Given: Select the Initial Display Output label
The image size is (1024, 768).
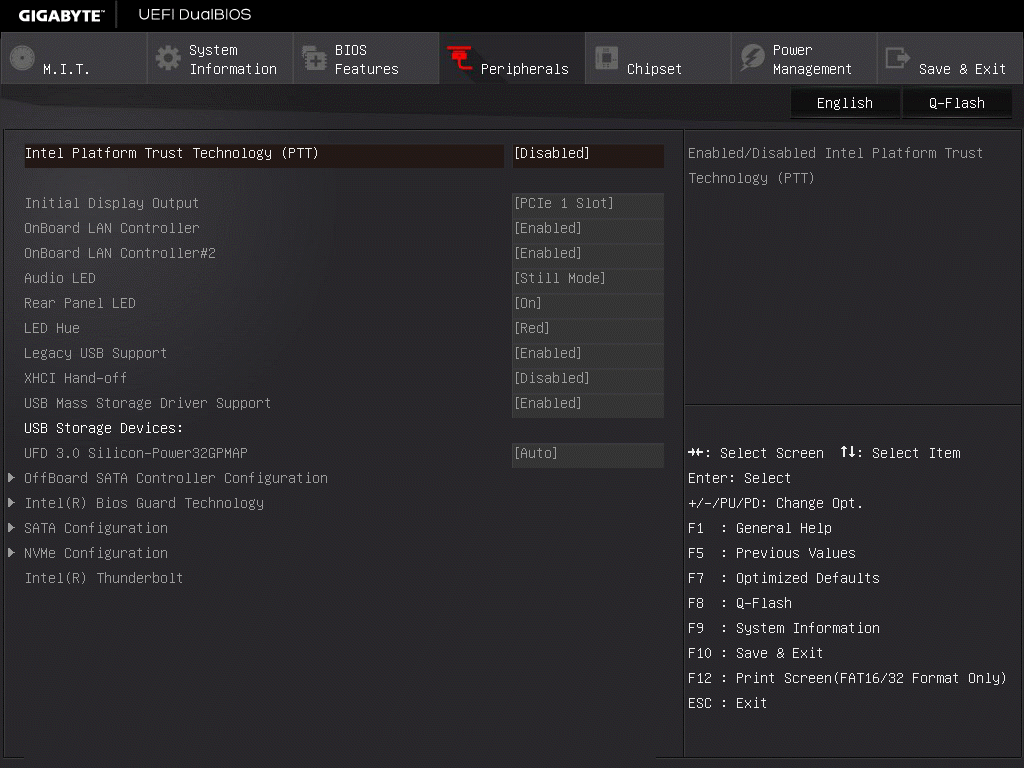Looking at the screenshot, I should click(x=112, y=203).
